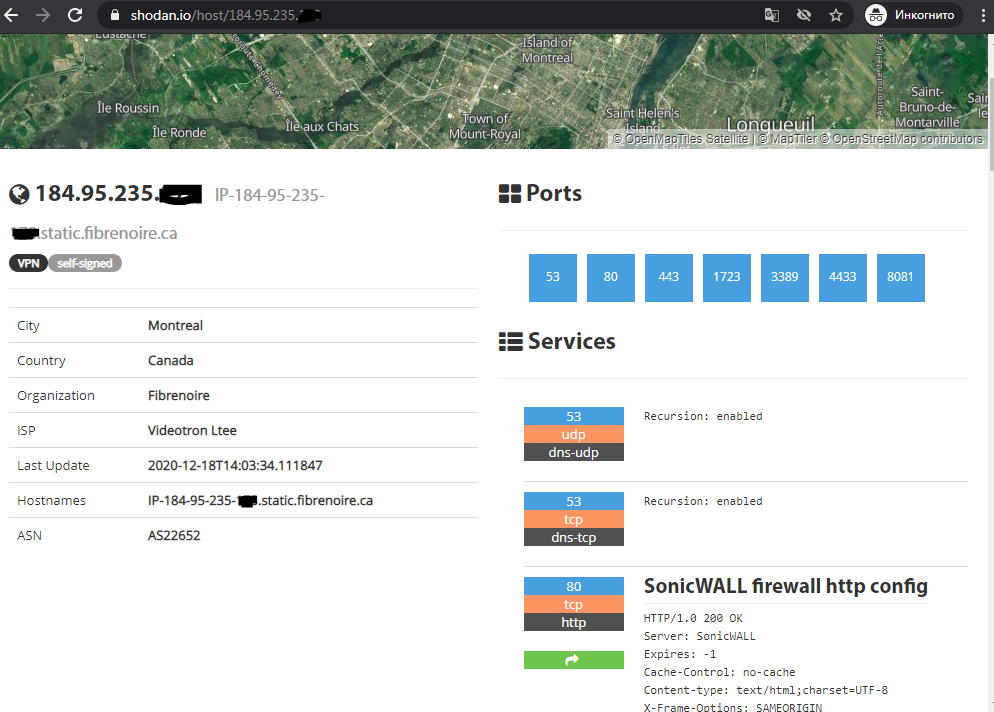994x712 pixels.
Task: Click the green redirect arrow under the http service
Action: coord(573,659)
